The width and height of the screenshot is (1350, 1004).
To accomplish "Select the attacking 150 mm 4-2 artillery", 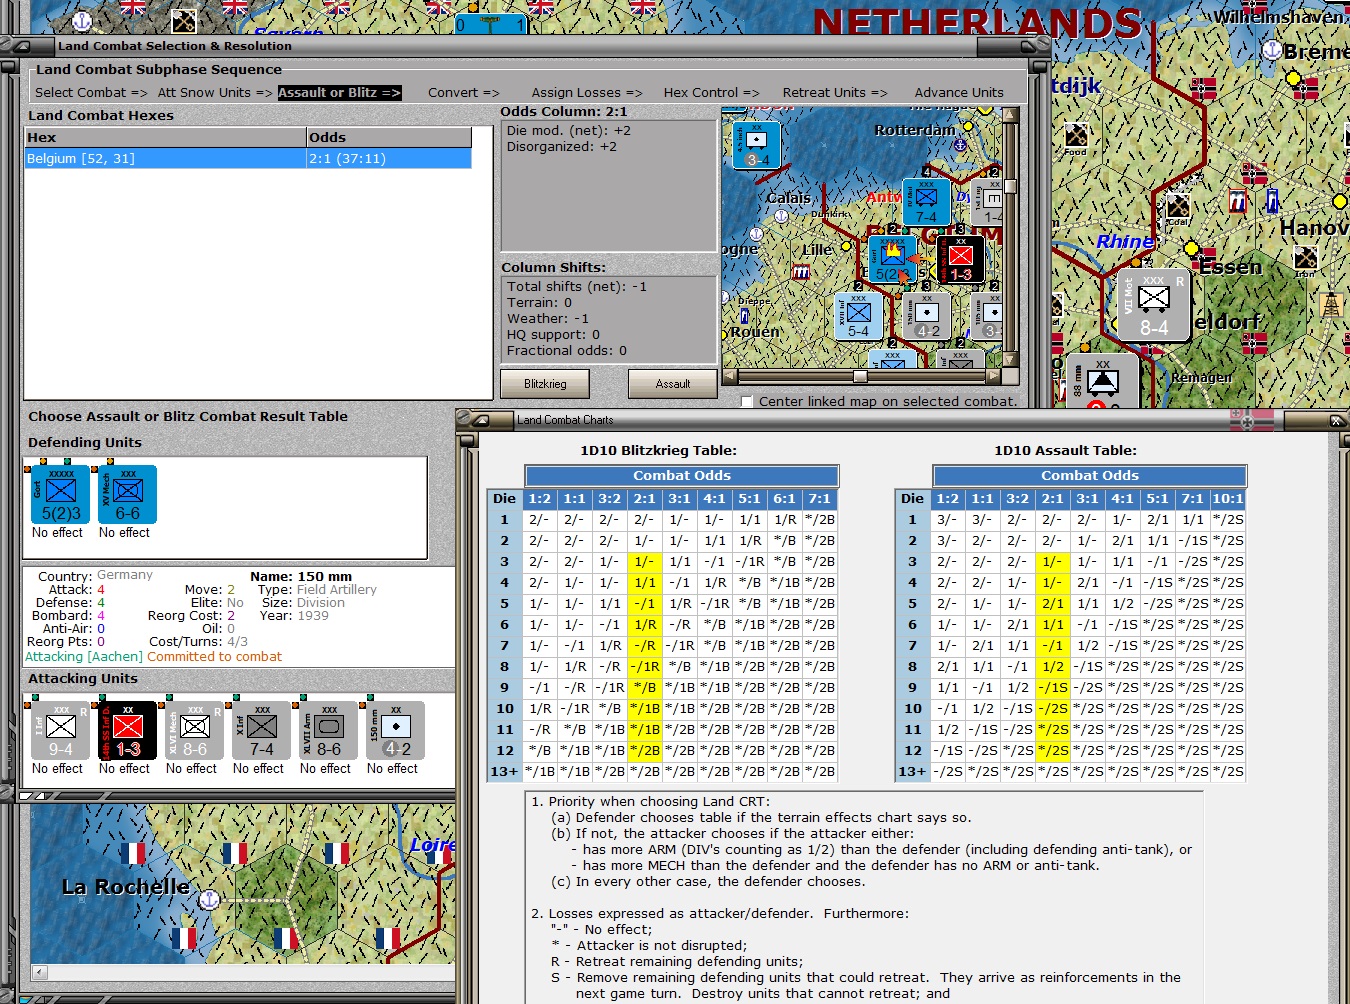I will click(x=396, y=730).
